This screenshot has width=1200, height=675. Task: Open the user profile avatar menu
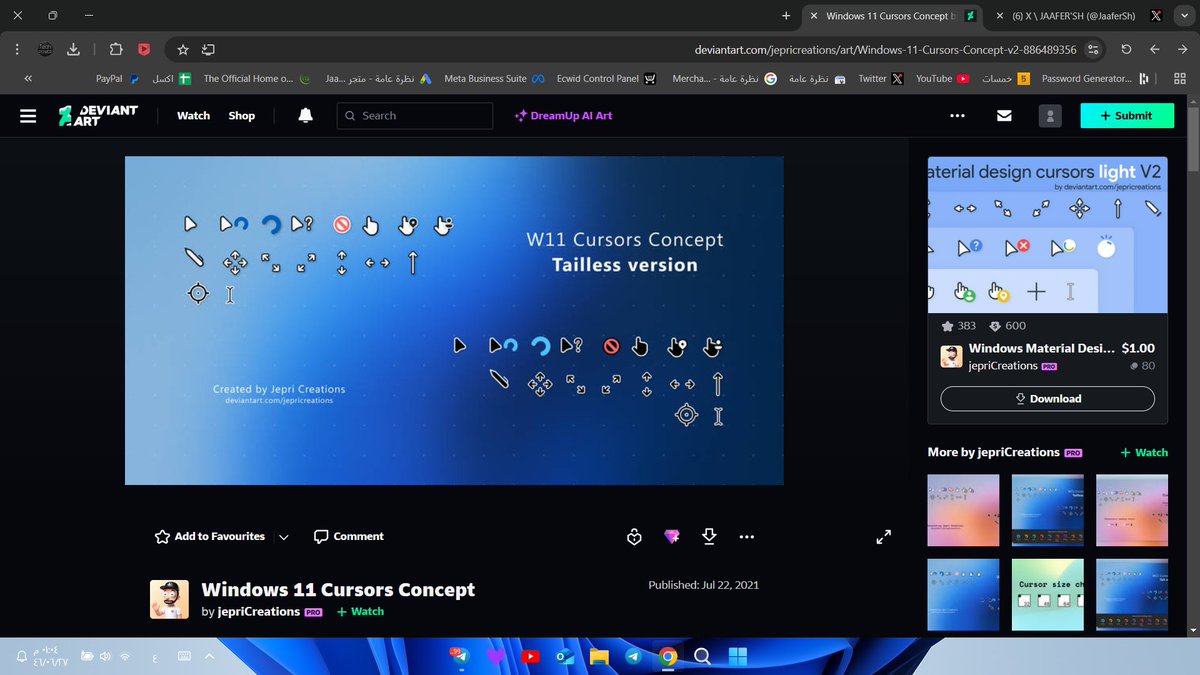click(1050, 116)
